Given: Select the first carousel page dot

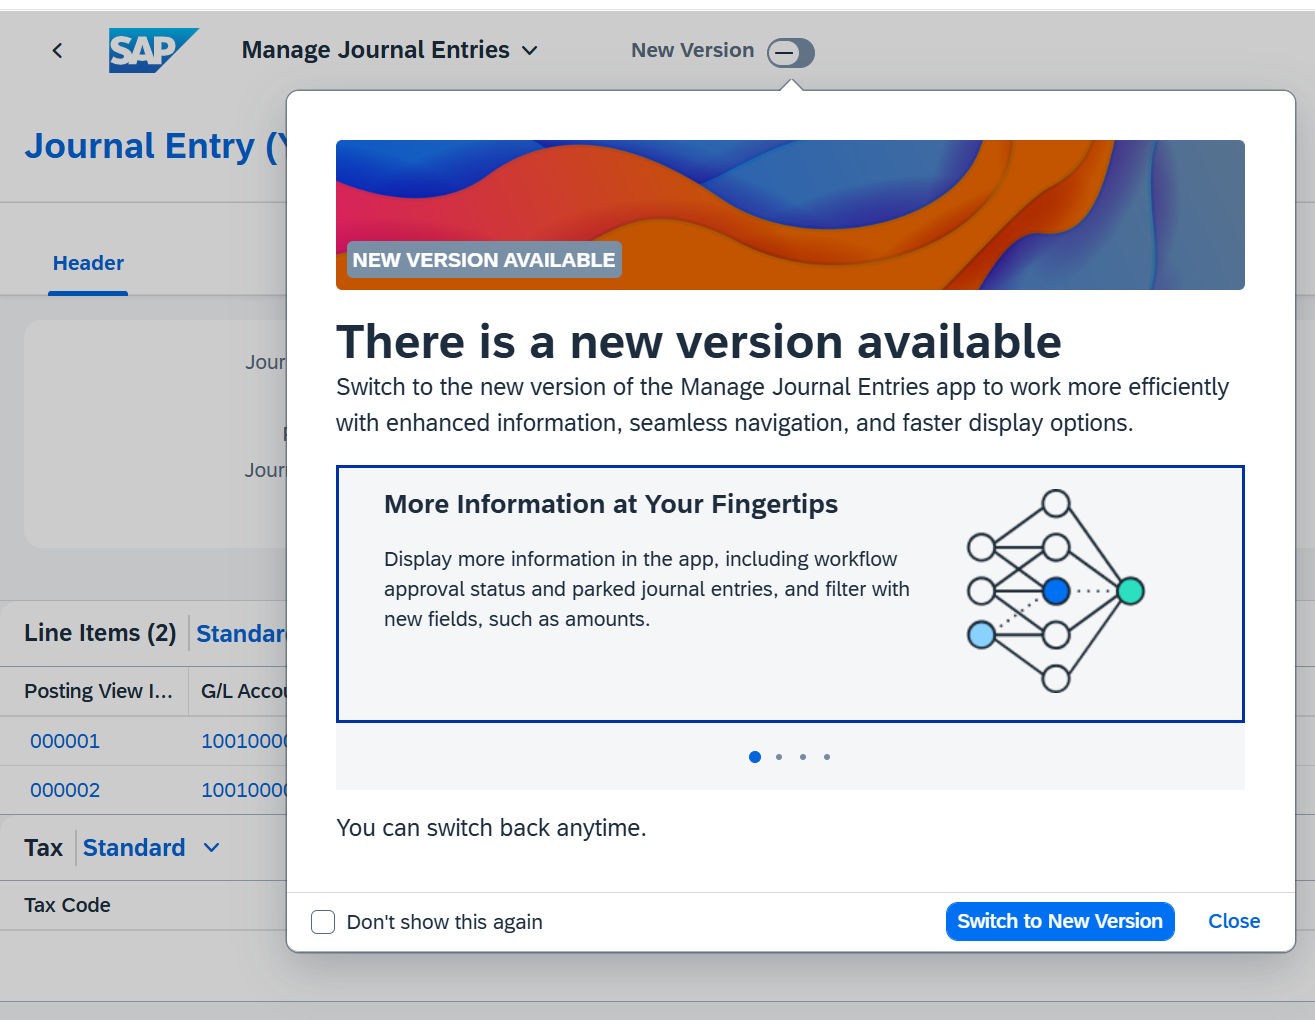Looking at the screenshot, I should pos(755,757).
